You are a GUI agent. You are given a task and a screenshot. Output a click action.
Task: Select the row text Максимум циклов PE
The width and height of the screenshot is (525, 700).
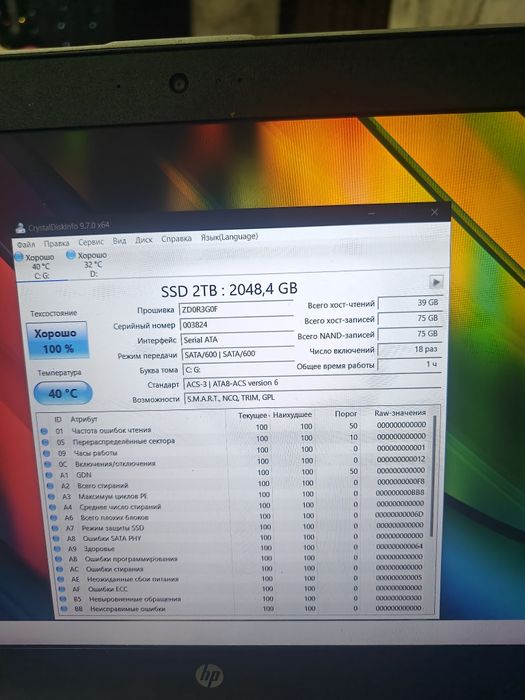tap(112, 496)
